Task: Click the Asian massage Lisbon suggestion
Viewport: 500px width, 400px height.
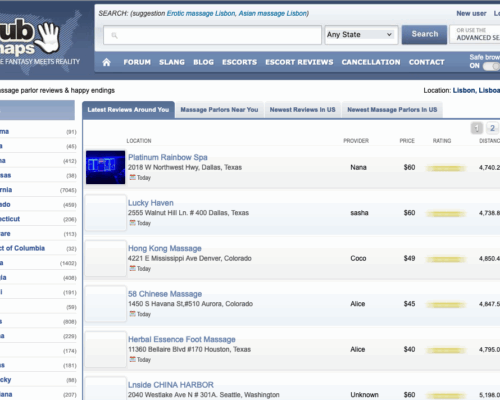Action: [x=272, y=14]
